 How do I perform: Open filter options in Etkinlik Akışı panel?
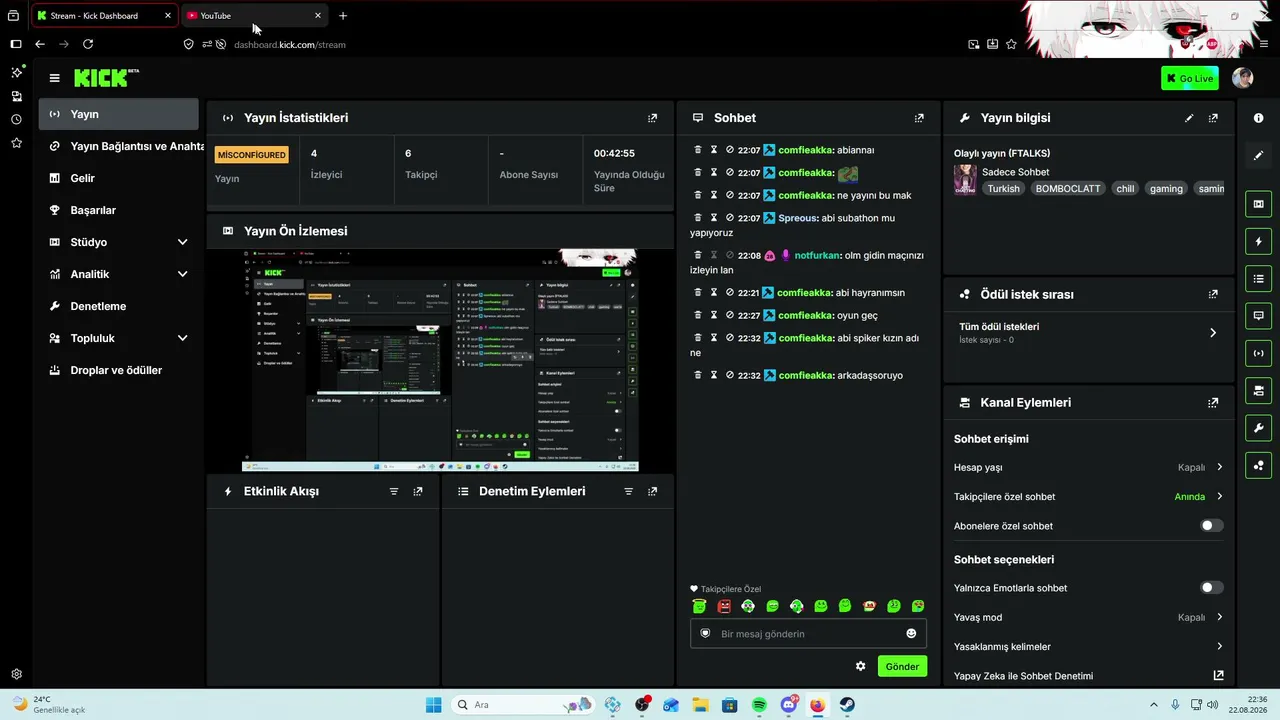tap(394, 492)
